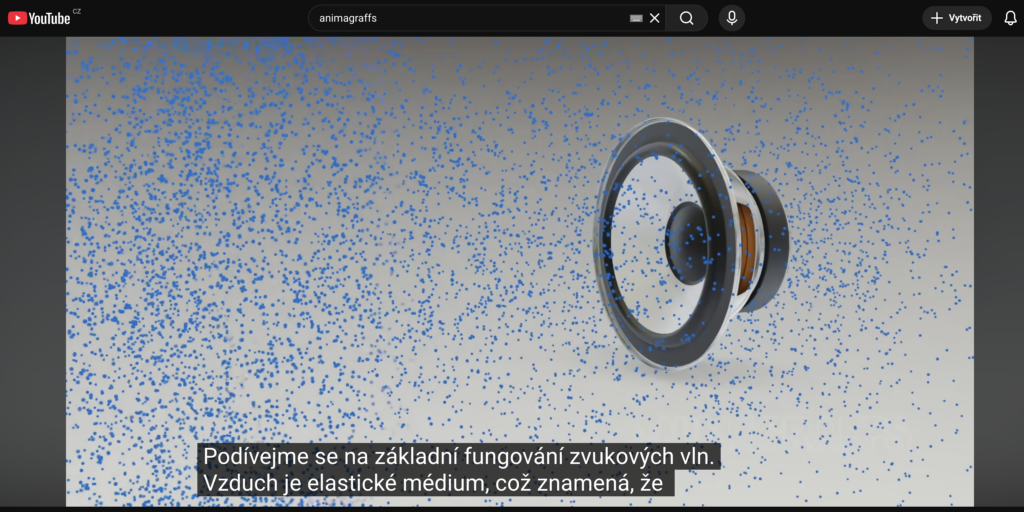The width and height of the screenshot is (1024, 512).
Task: Open notifications with the bell icon
Action: [x=1010, y=18]
